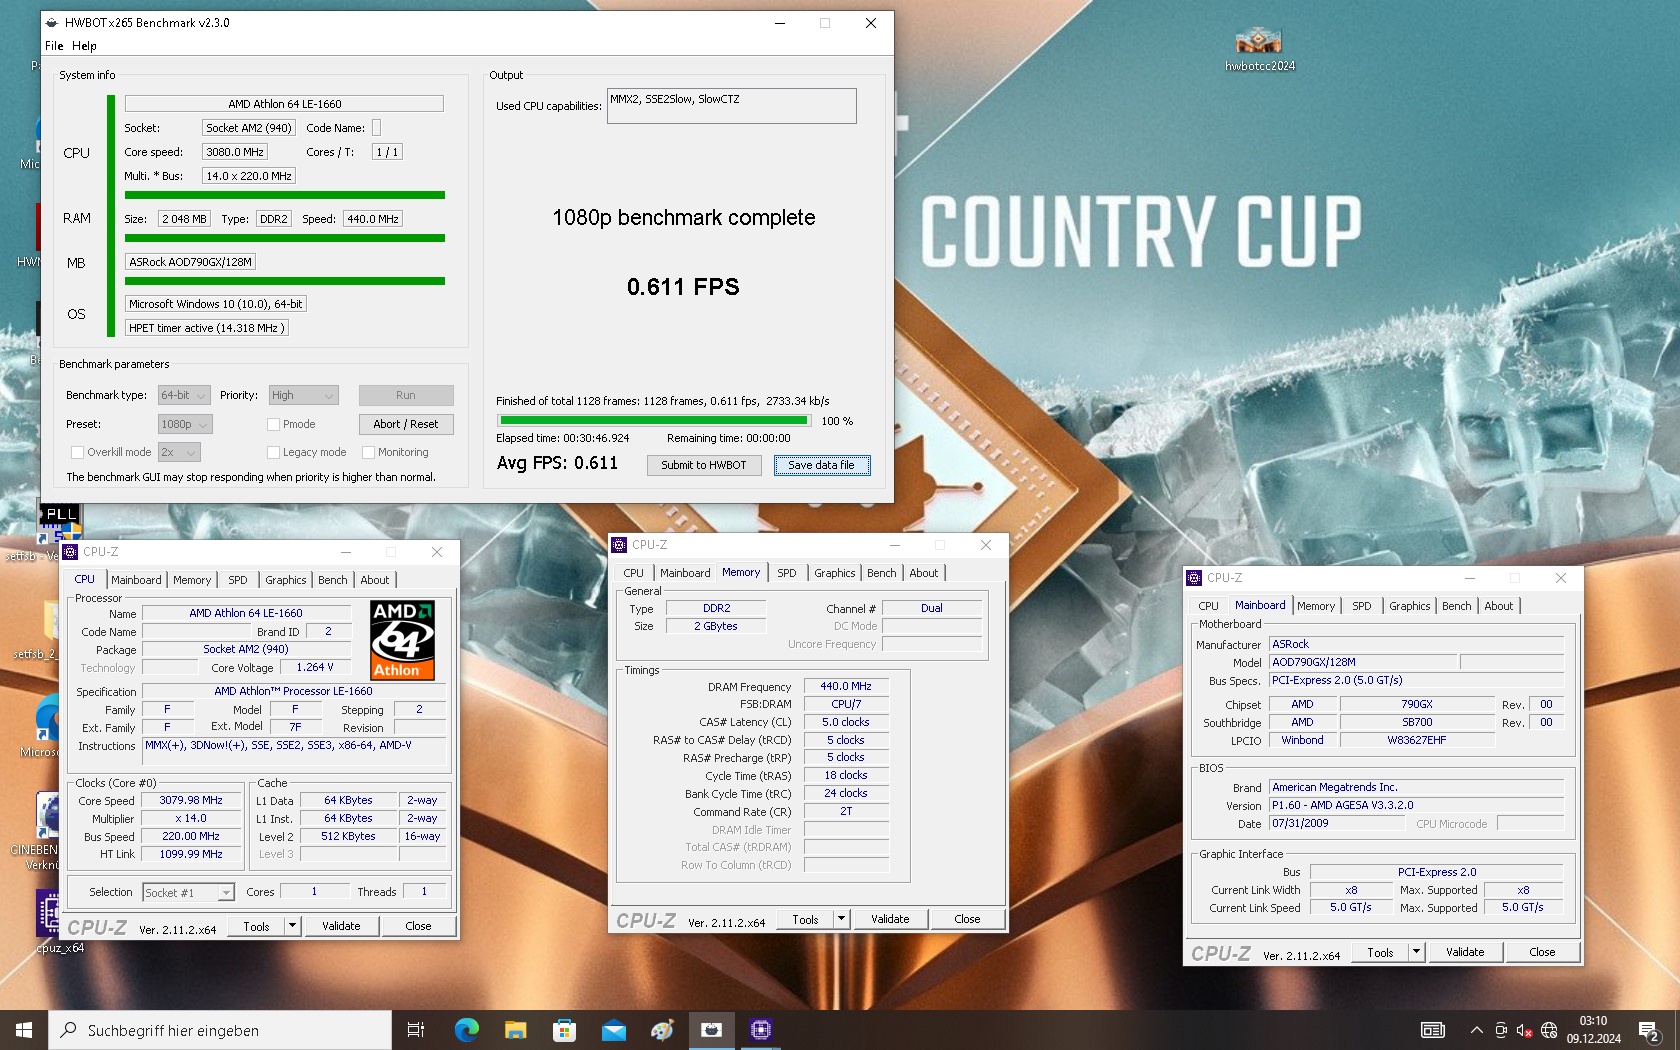
Task: Click the DRAM Frequency 440.0 MHz value
Action: pos(846,686)
